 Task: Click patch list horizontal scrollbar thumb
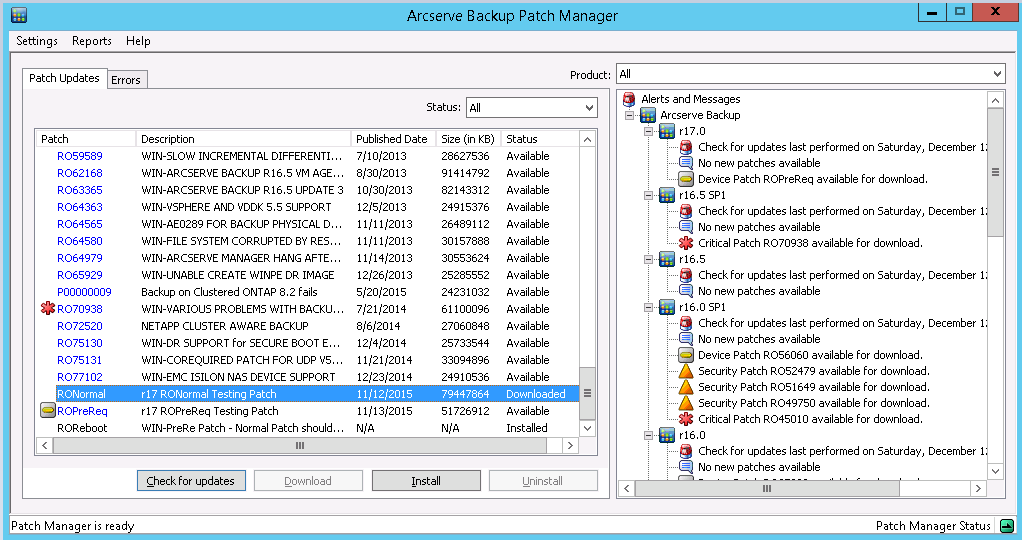300,445
